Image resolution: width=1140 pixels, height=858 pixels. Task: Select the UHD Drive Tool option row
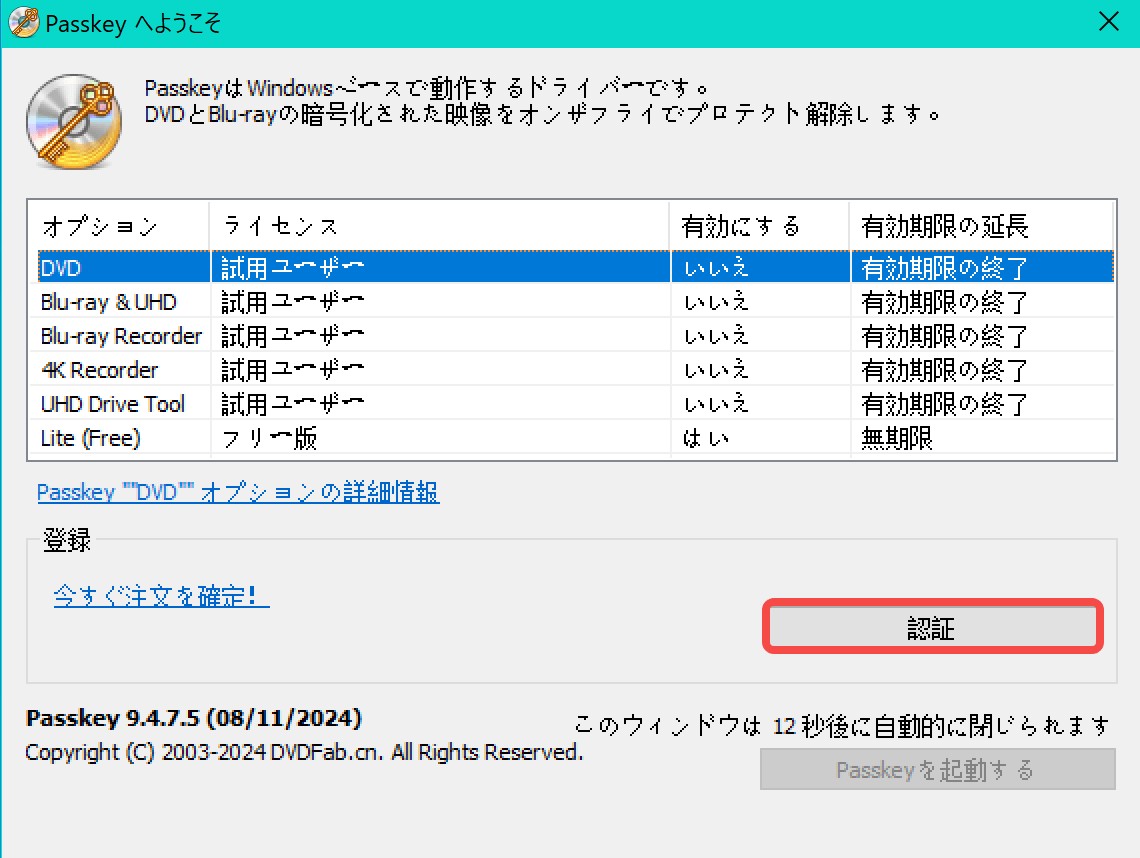pyautogui.click(x=575, y=404)
